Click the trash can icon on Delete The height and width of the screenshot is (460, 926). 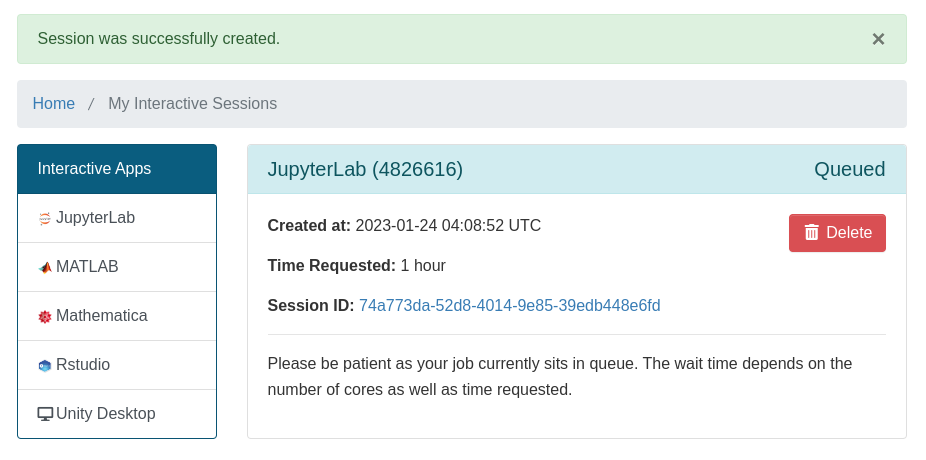[x=812, y=232]
